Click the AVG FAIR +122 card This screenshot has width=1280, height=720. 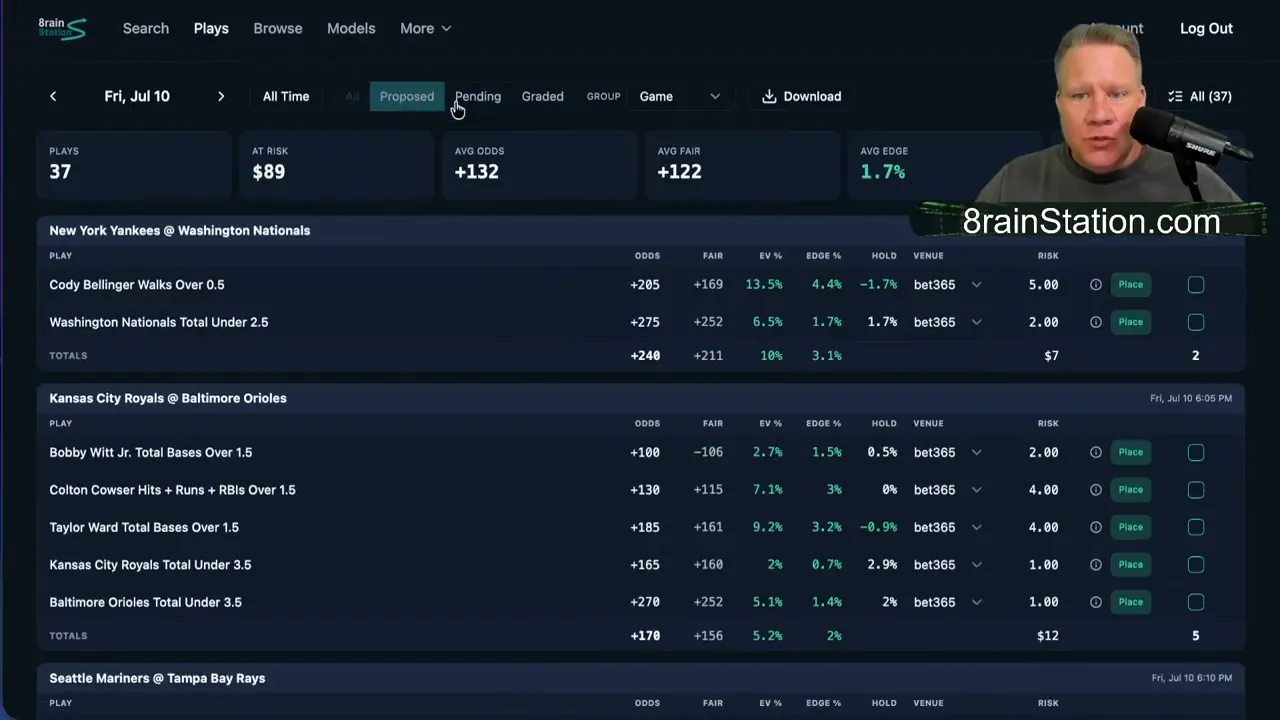742,163
